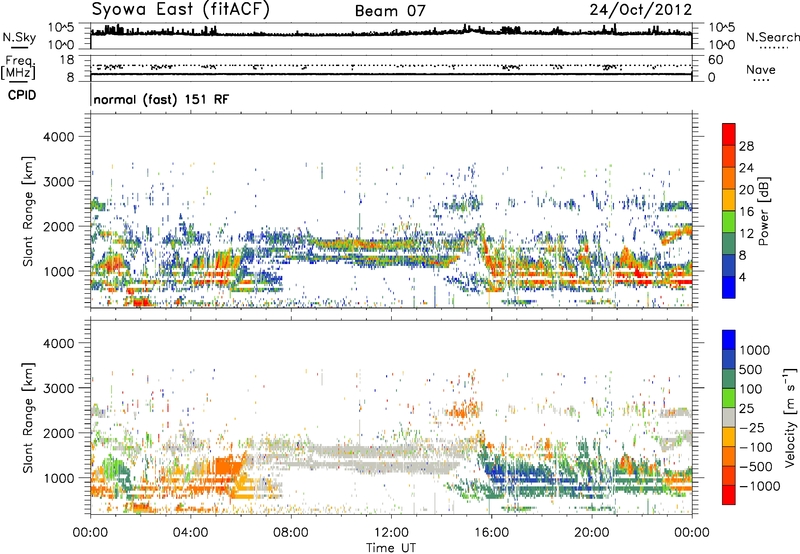Click the '500' value on Velocity color bar

(750, 369)
